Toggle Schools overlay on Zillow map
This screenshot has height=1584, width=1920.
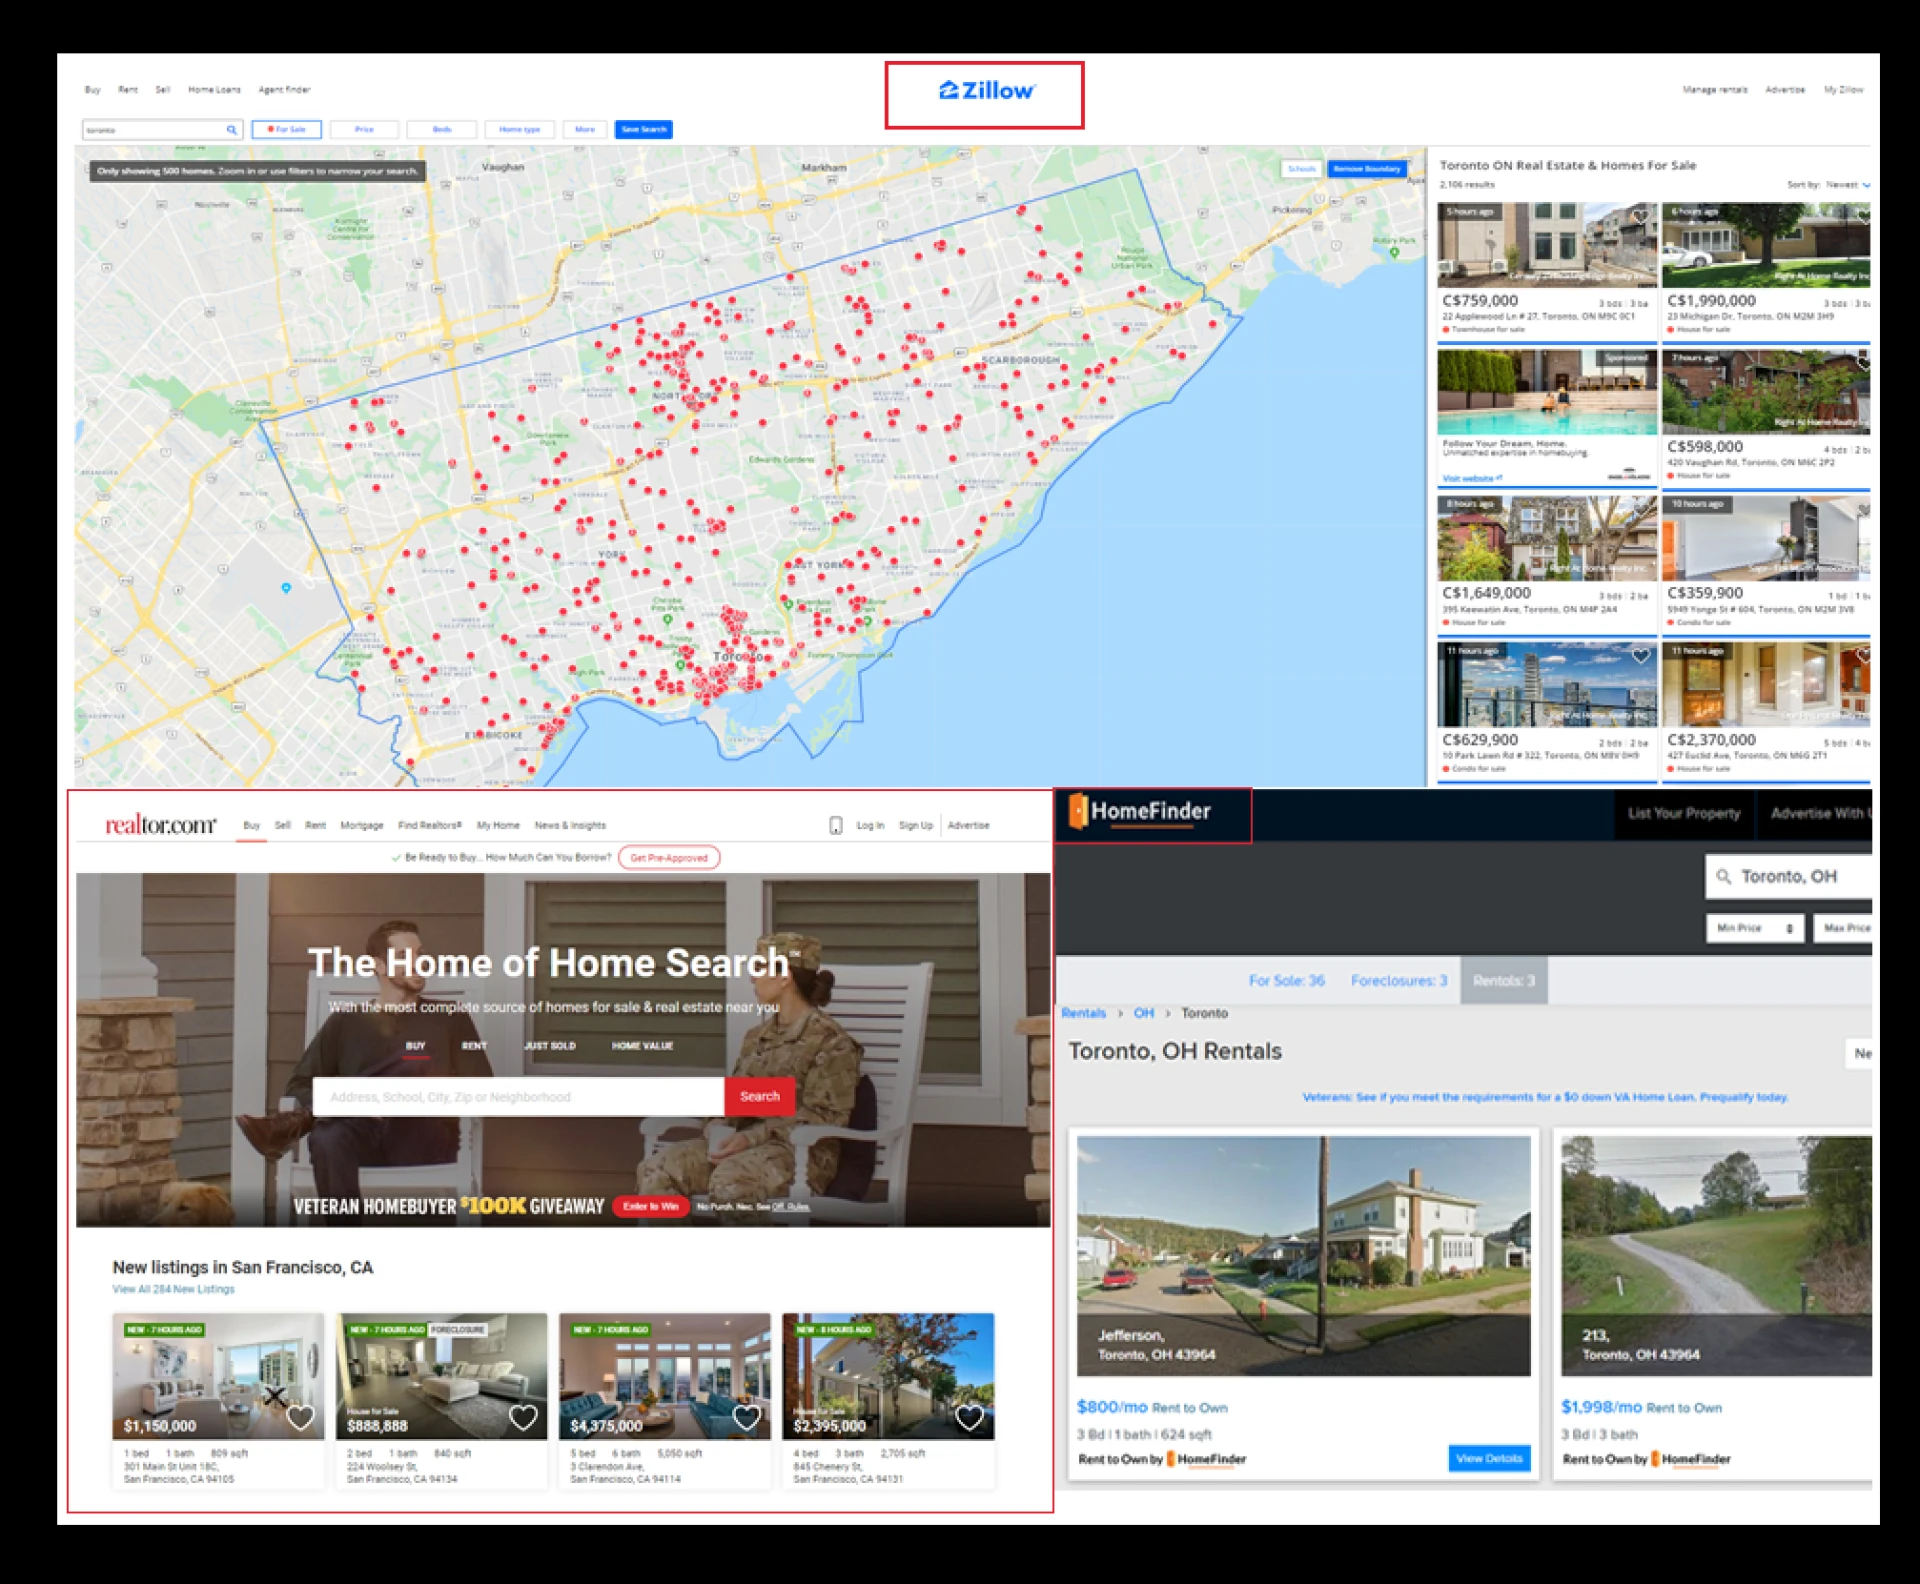1301,169
